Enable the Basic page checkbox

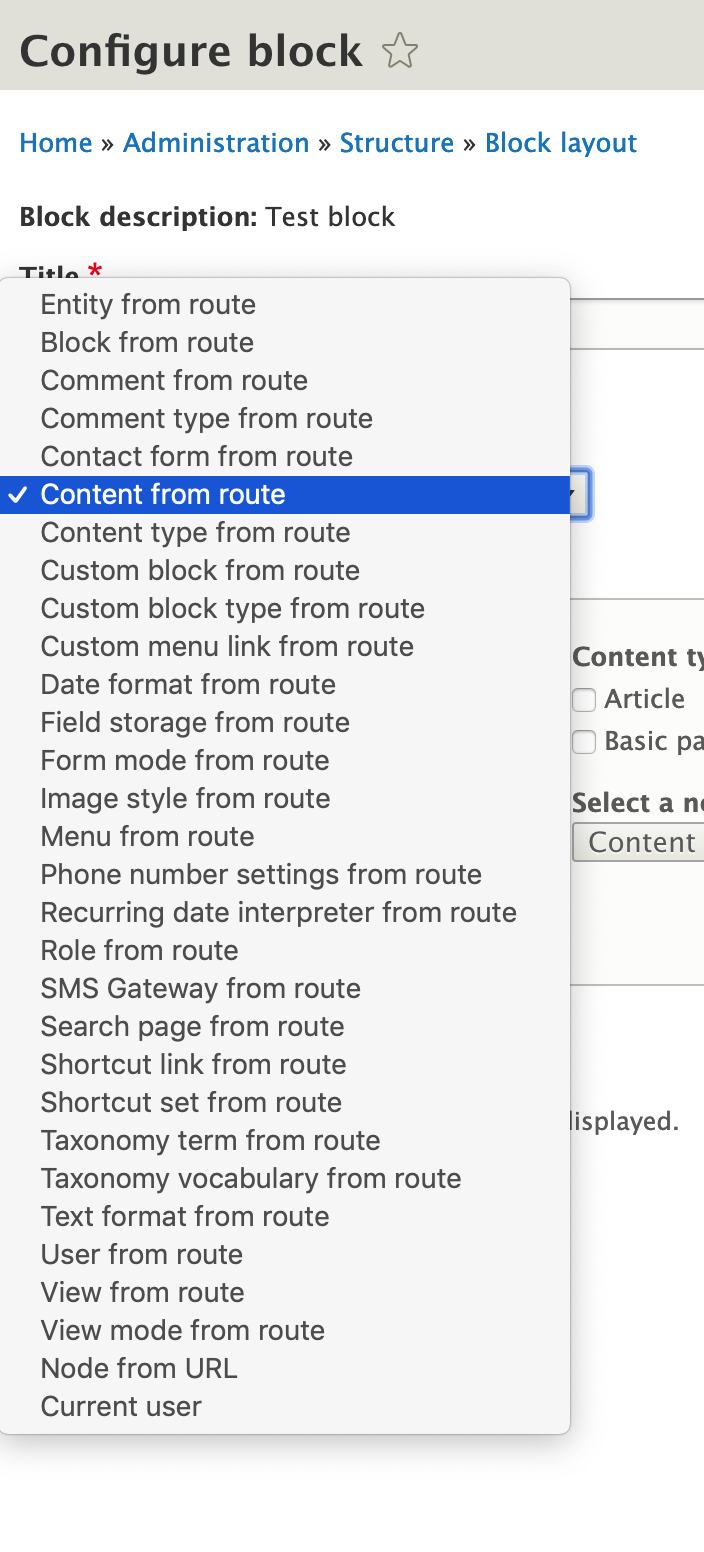584,742
